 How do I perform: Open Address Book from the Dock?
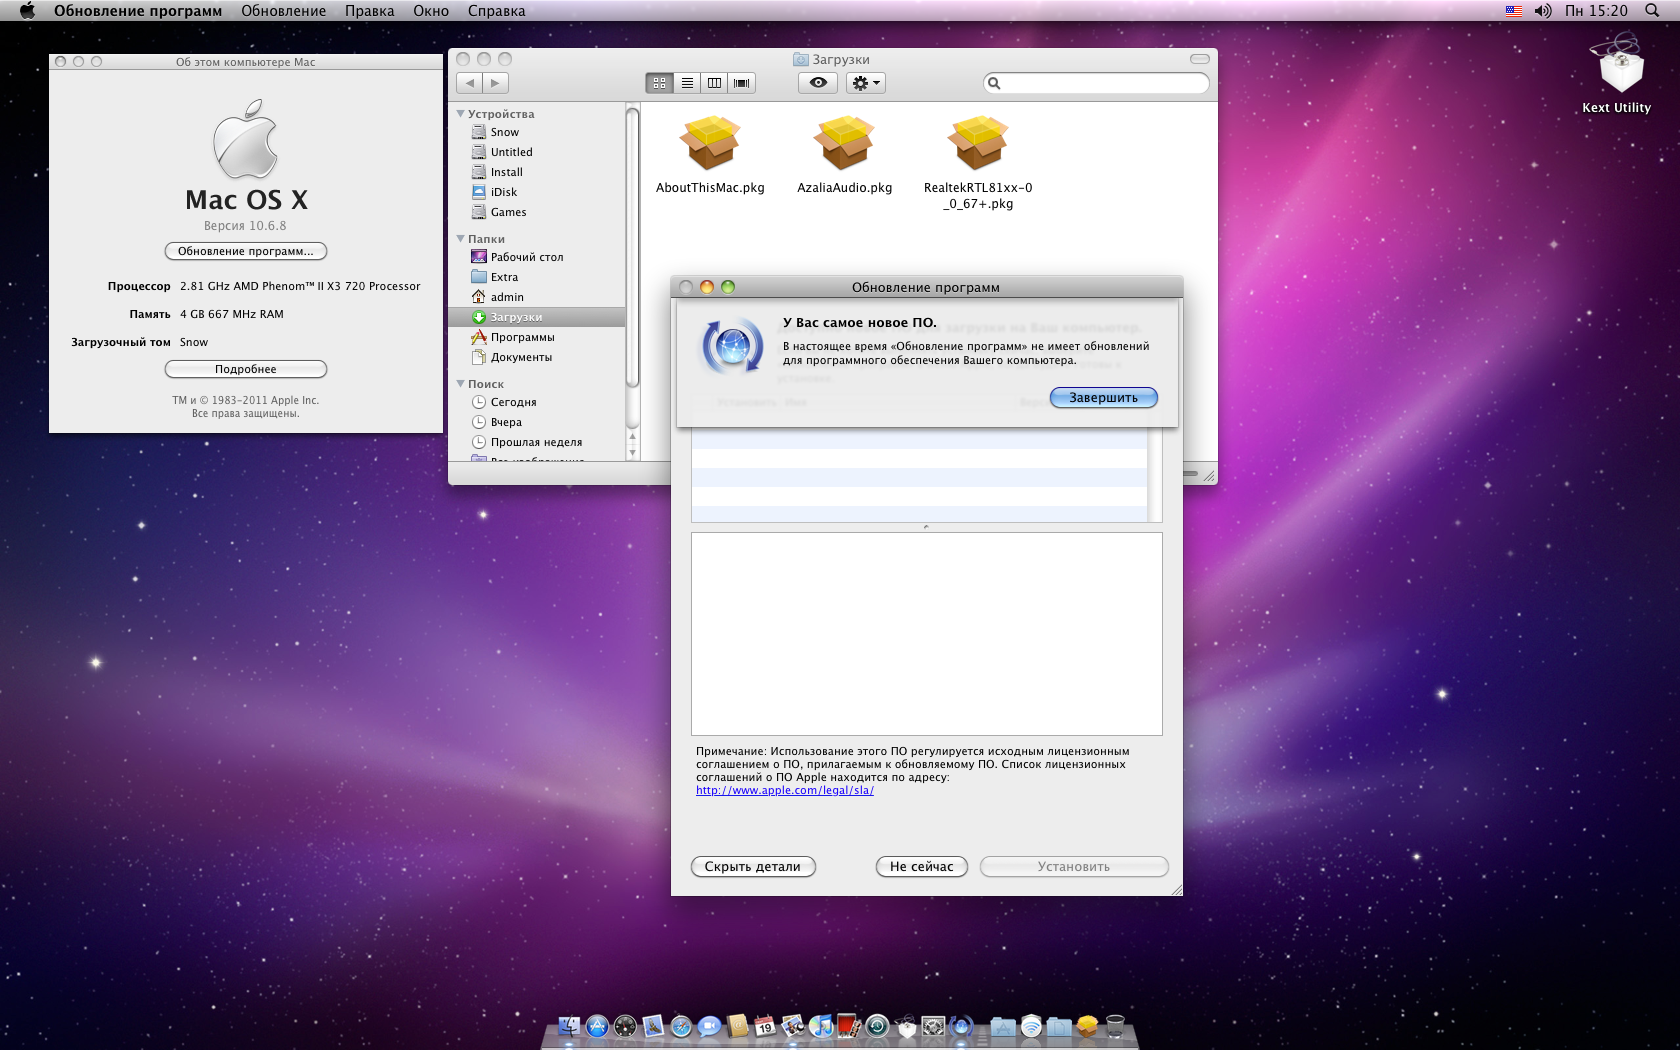[x=737, y=1026]
